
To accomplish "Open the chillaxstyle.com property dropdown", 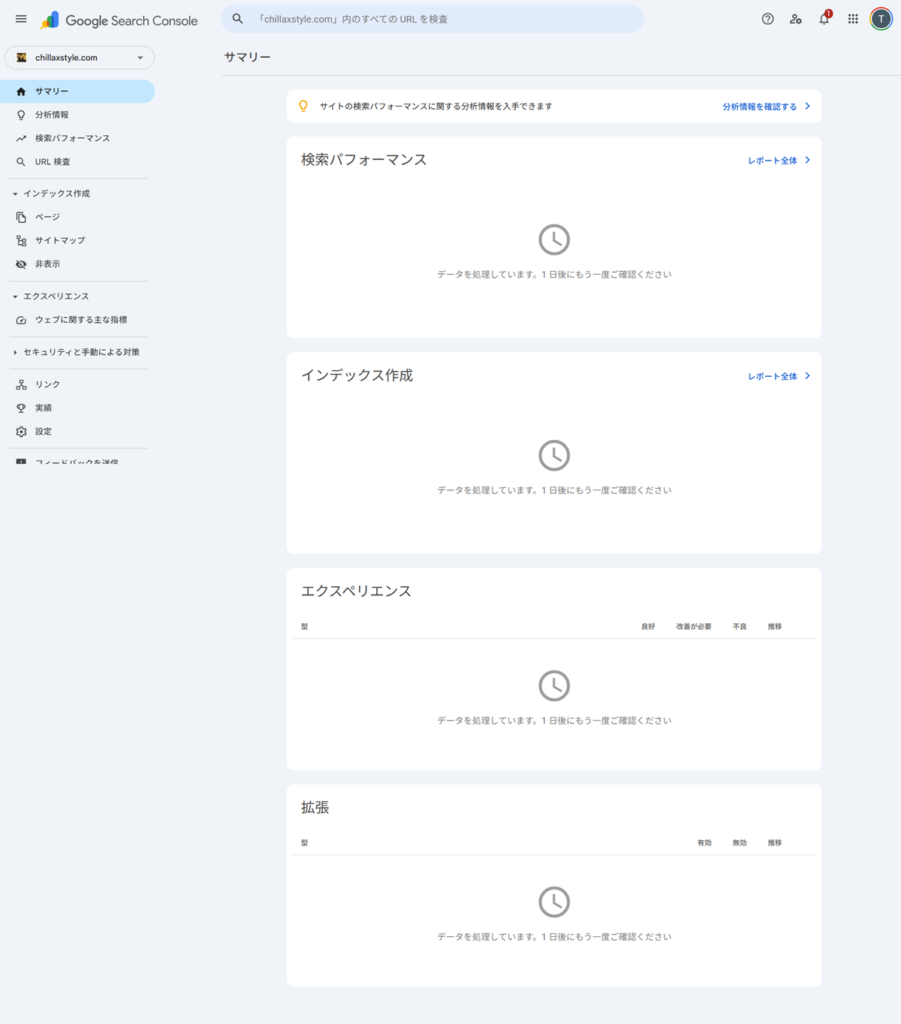I will click(80, 58).
